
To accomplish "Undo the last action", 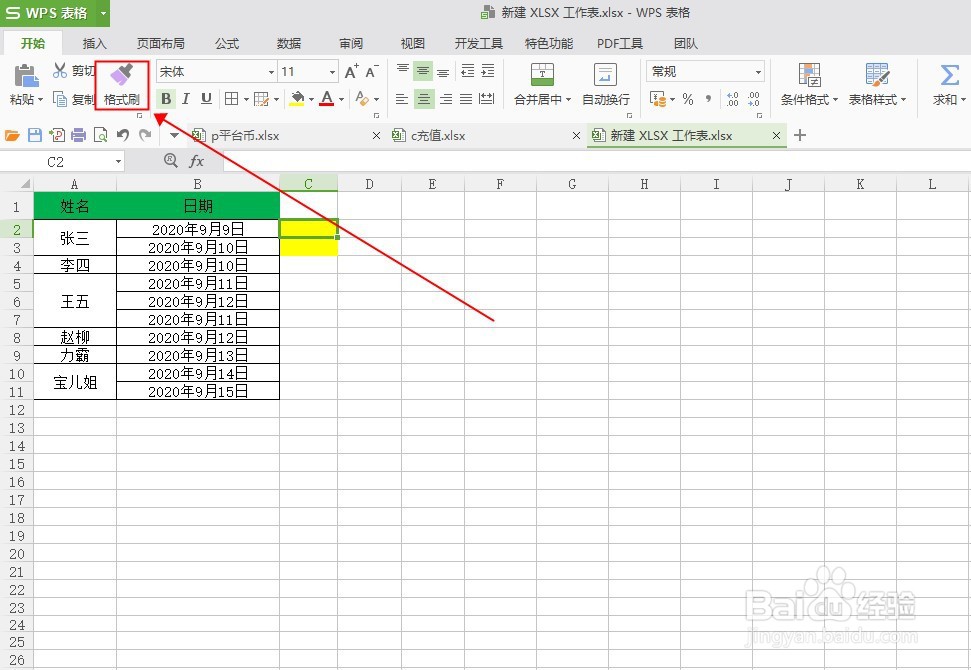I will [123, 135].
